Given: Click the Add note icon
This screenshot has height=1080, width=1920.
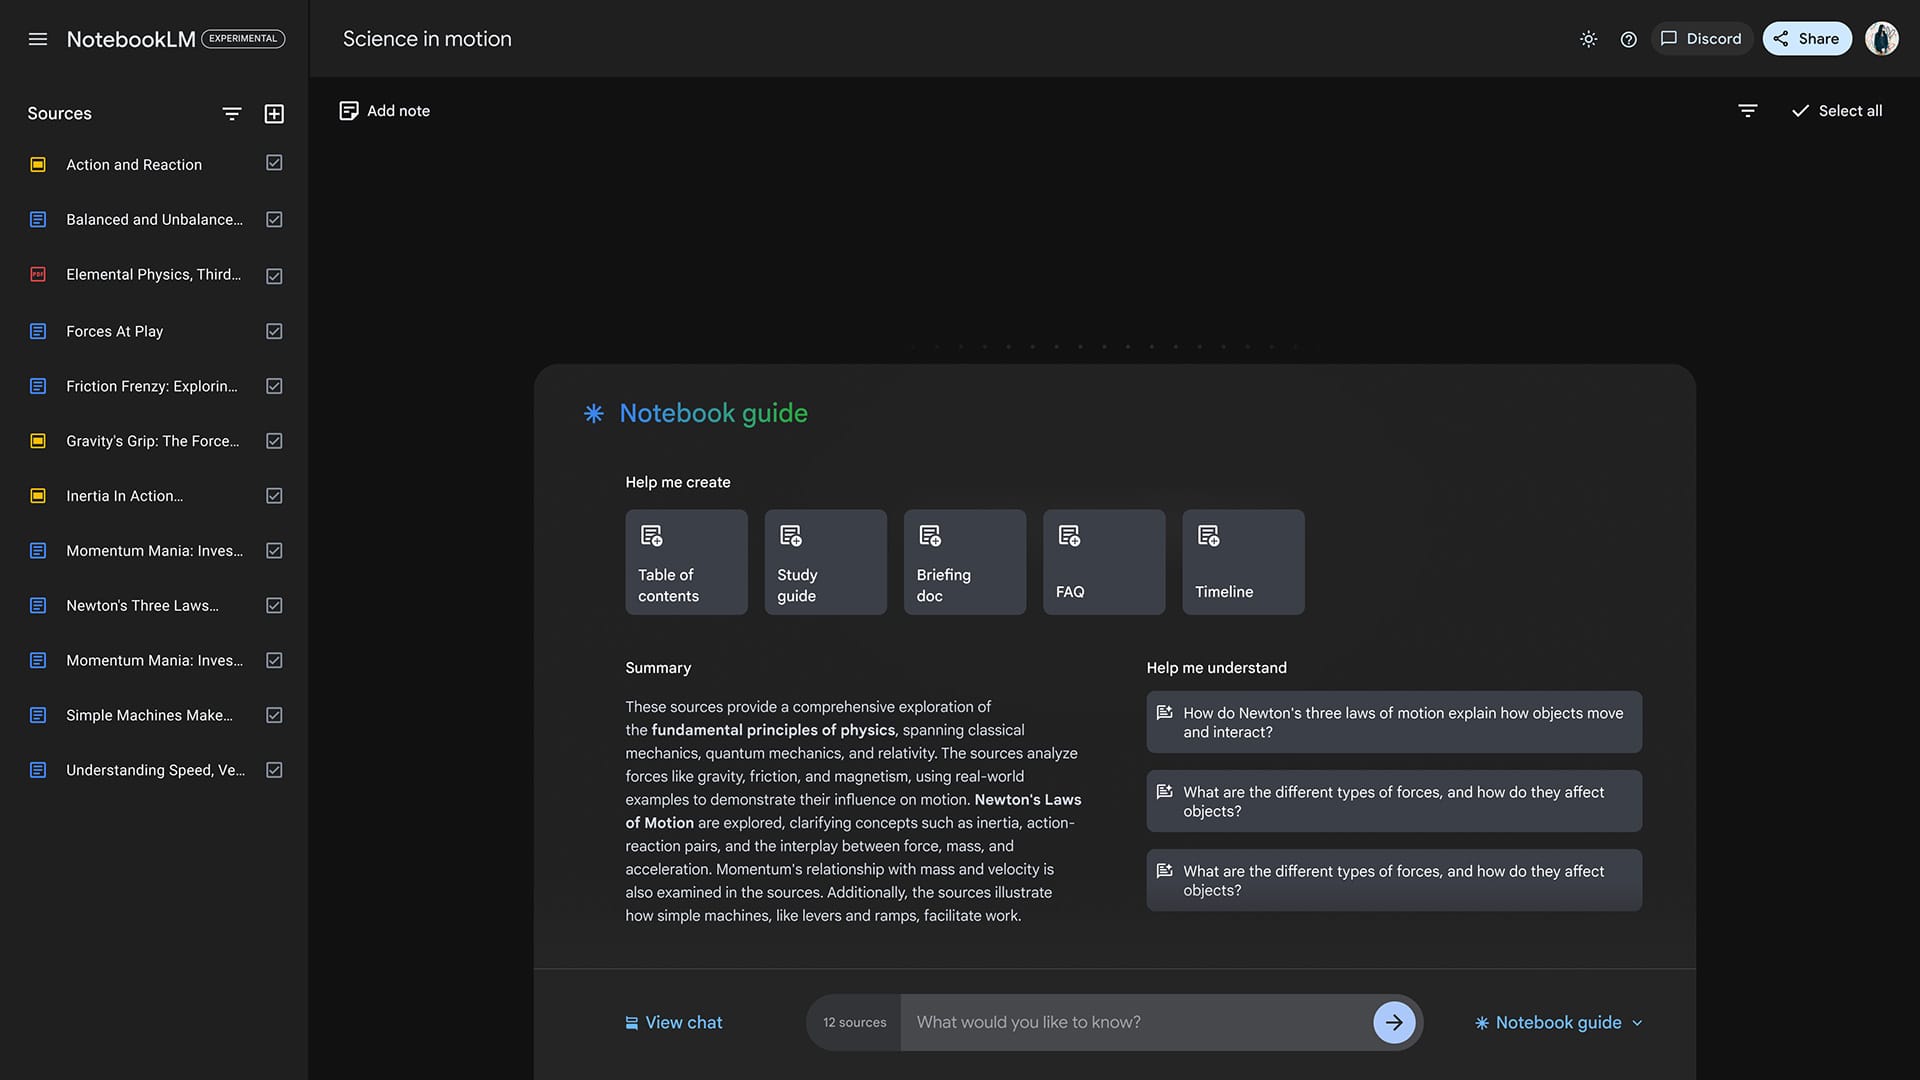Looking at the screenshot, I should pyautogui.click(x=347, y=111).
